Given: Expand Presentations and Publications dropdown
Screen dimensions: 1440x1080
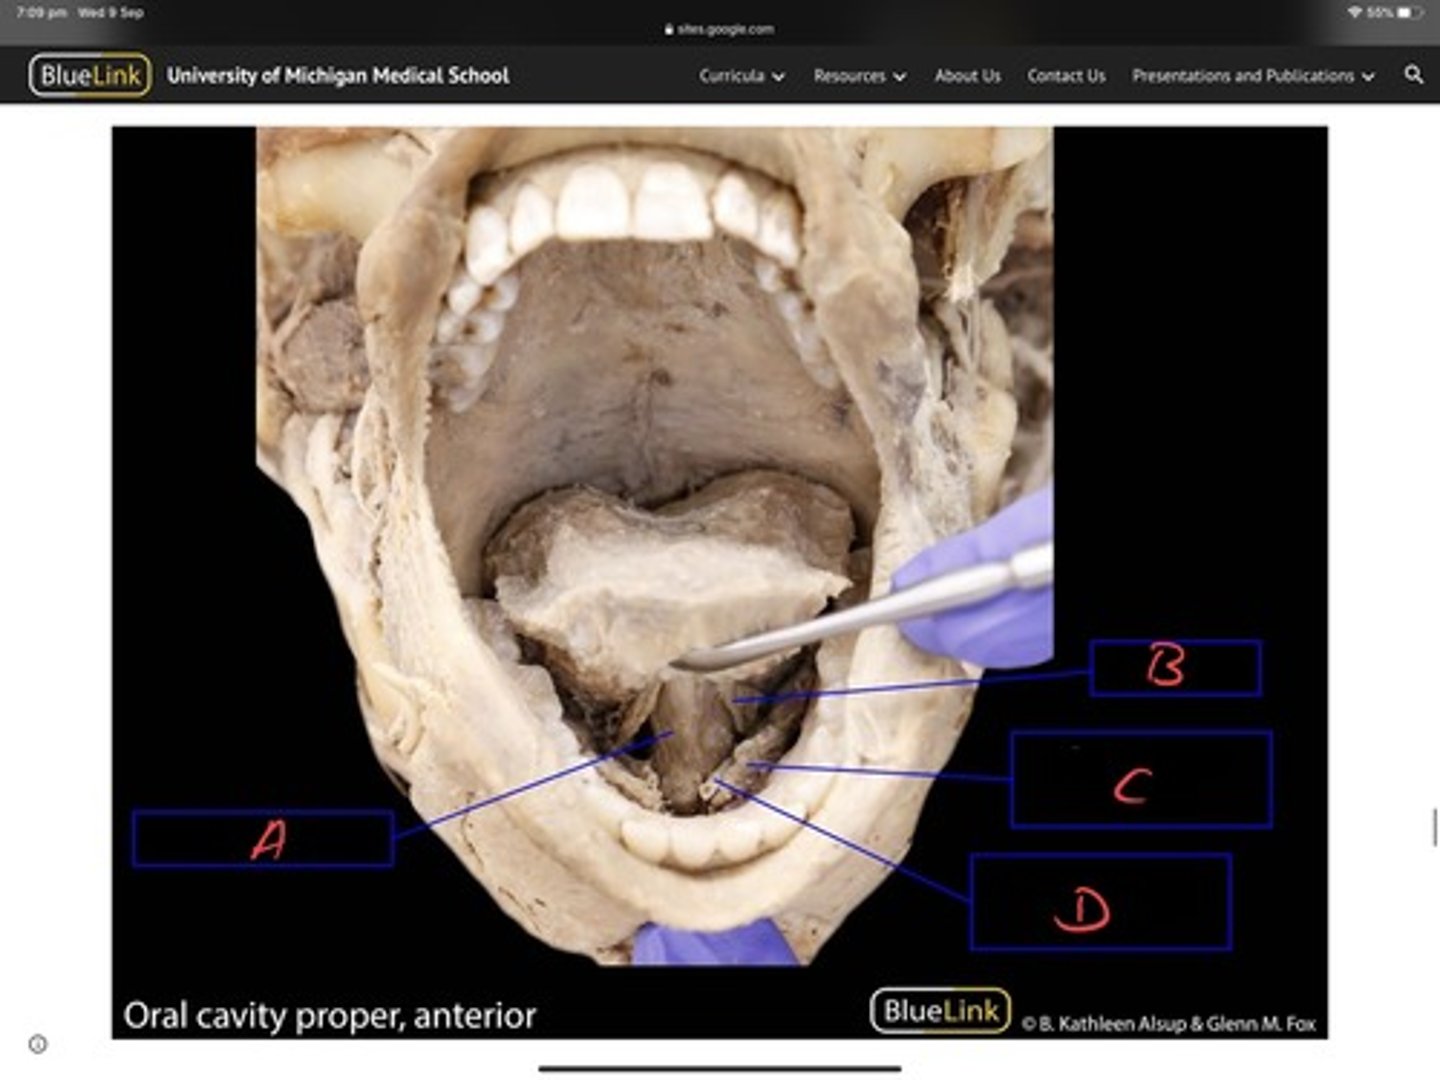Looking at the screenshot, I should 1253,76.
